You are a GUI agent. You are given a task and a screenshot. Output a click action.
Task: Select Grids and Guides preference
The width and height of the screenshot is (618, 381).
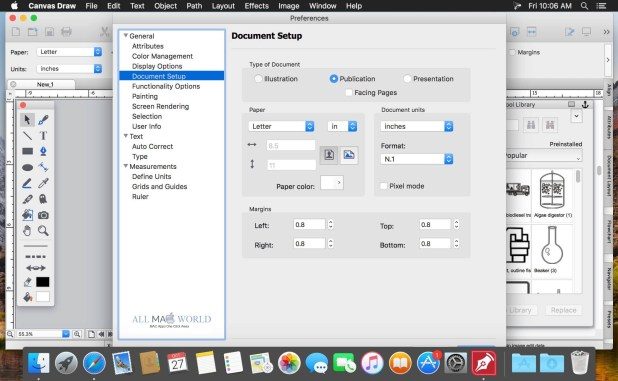[160, 186]
